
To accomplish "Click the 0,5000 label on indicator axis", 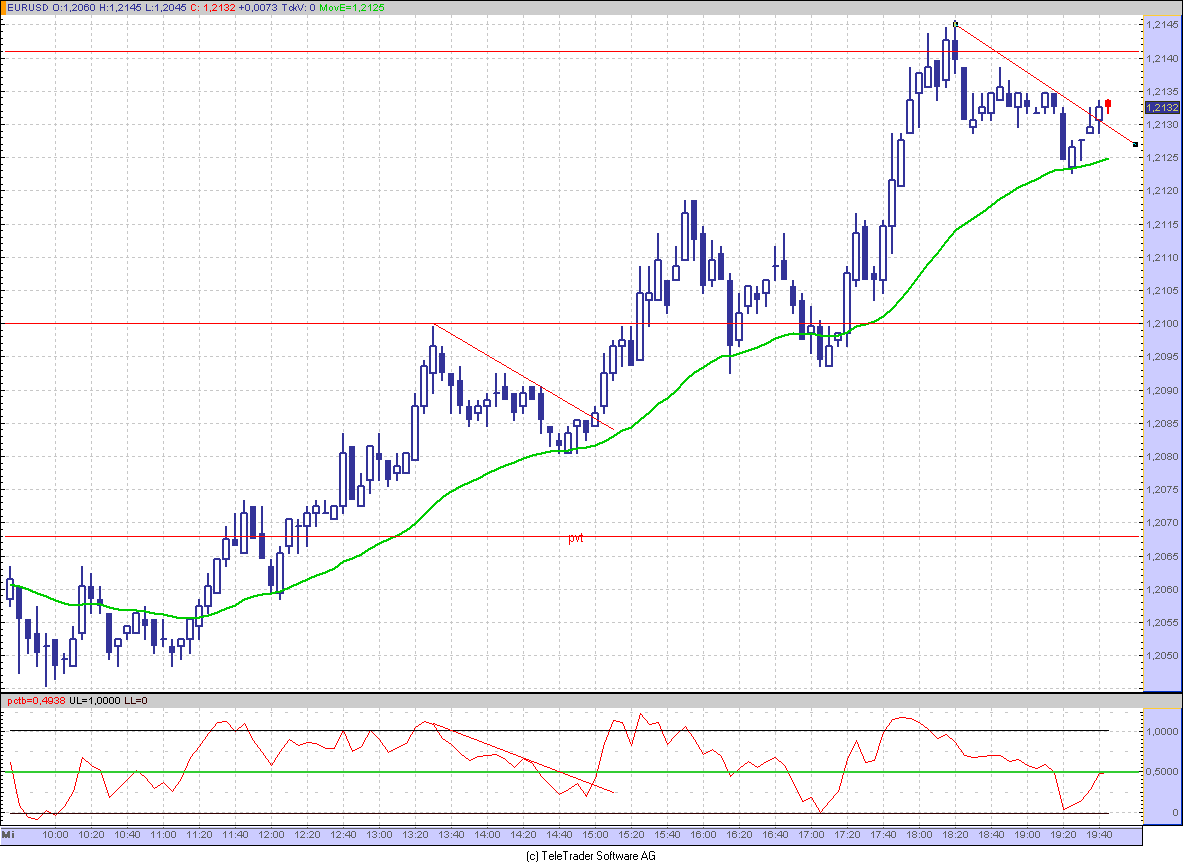I will tap(1162, 772).
